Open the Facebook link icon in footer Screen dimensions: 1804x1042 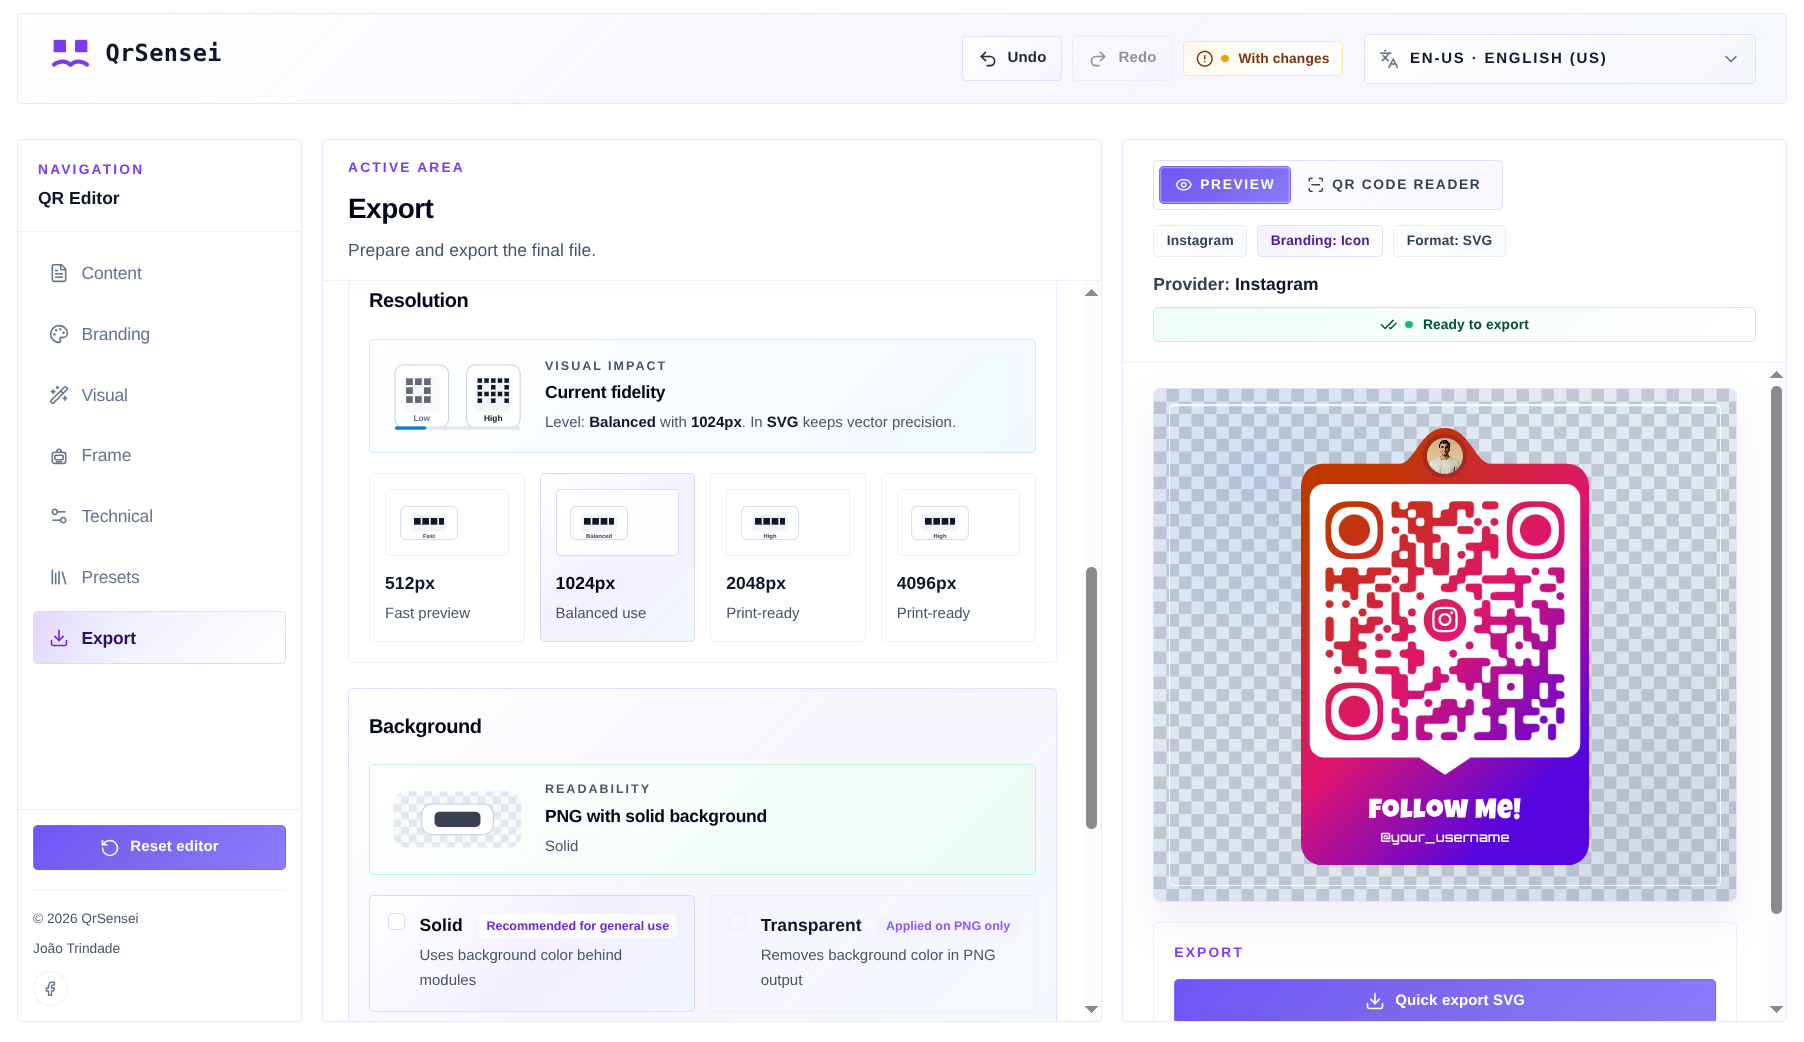click(50, 989)
